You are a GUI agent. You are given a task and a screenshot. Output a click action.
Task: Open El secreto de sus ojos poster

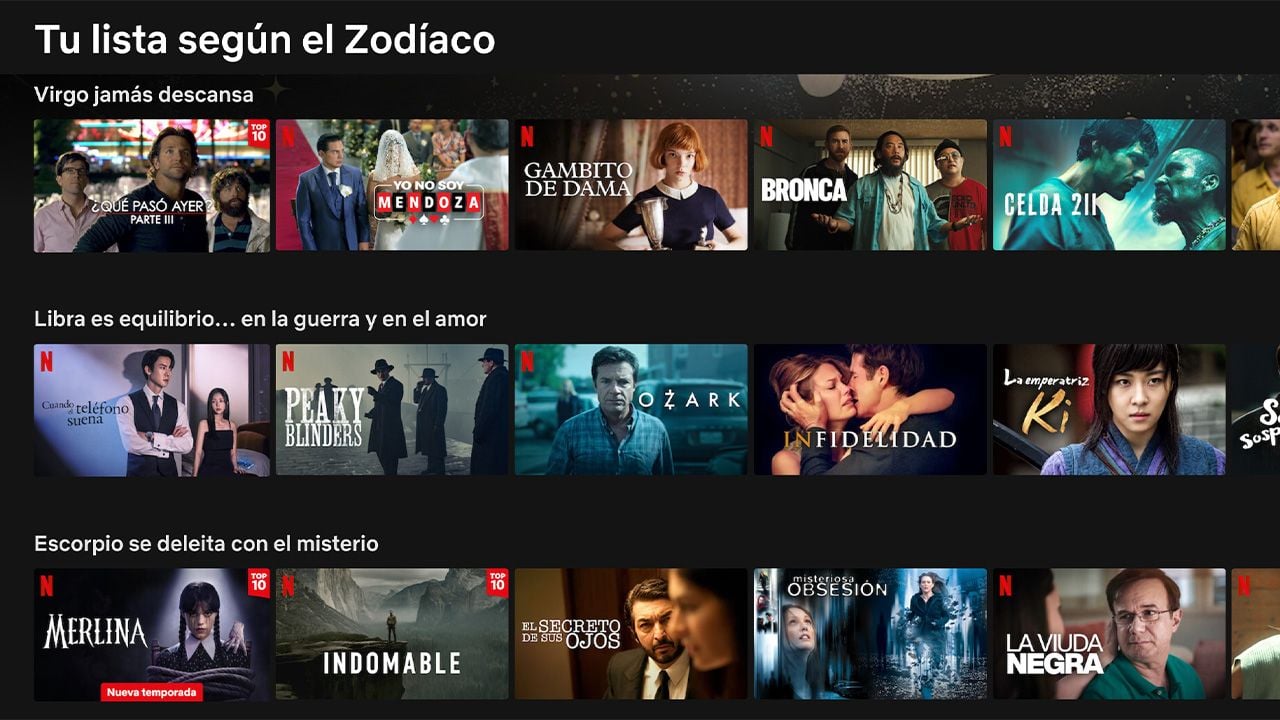coord(631,635)
